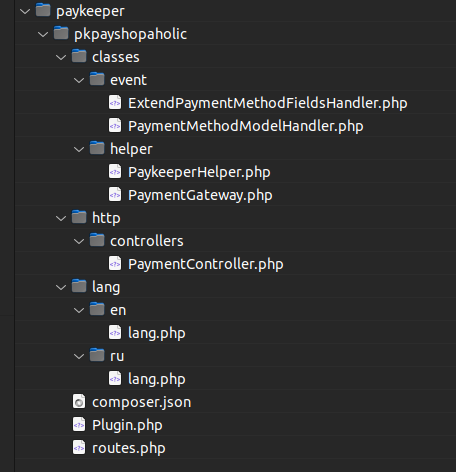Viewport: 456px width, 472px height.
Task: Click the controllers folder icon
Action: 97,240
